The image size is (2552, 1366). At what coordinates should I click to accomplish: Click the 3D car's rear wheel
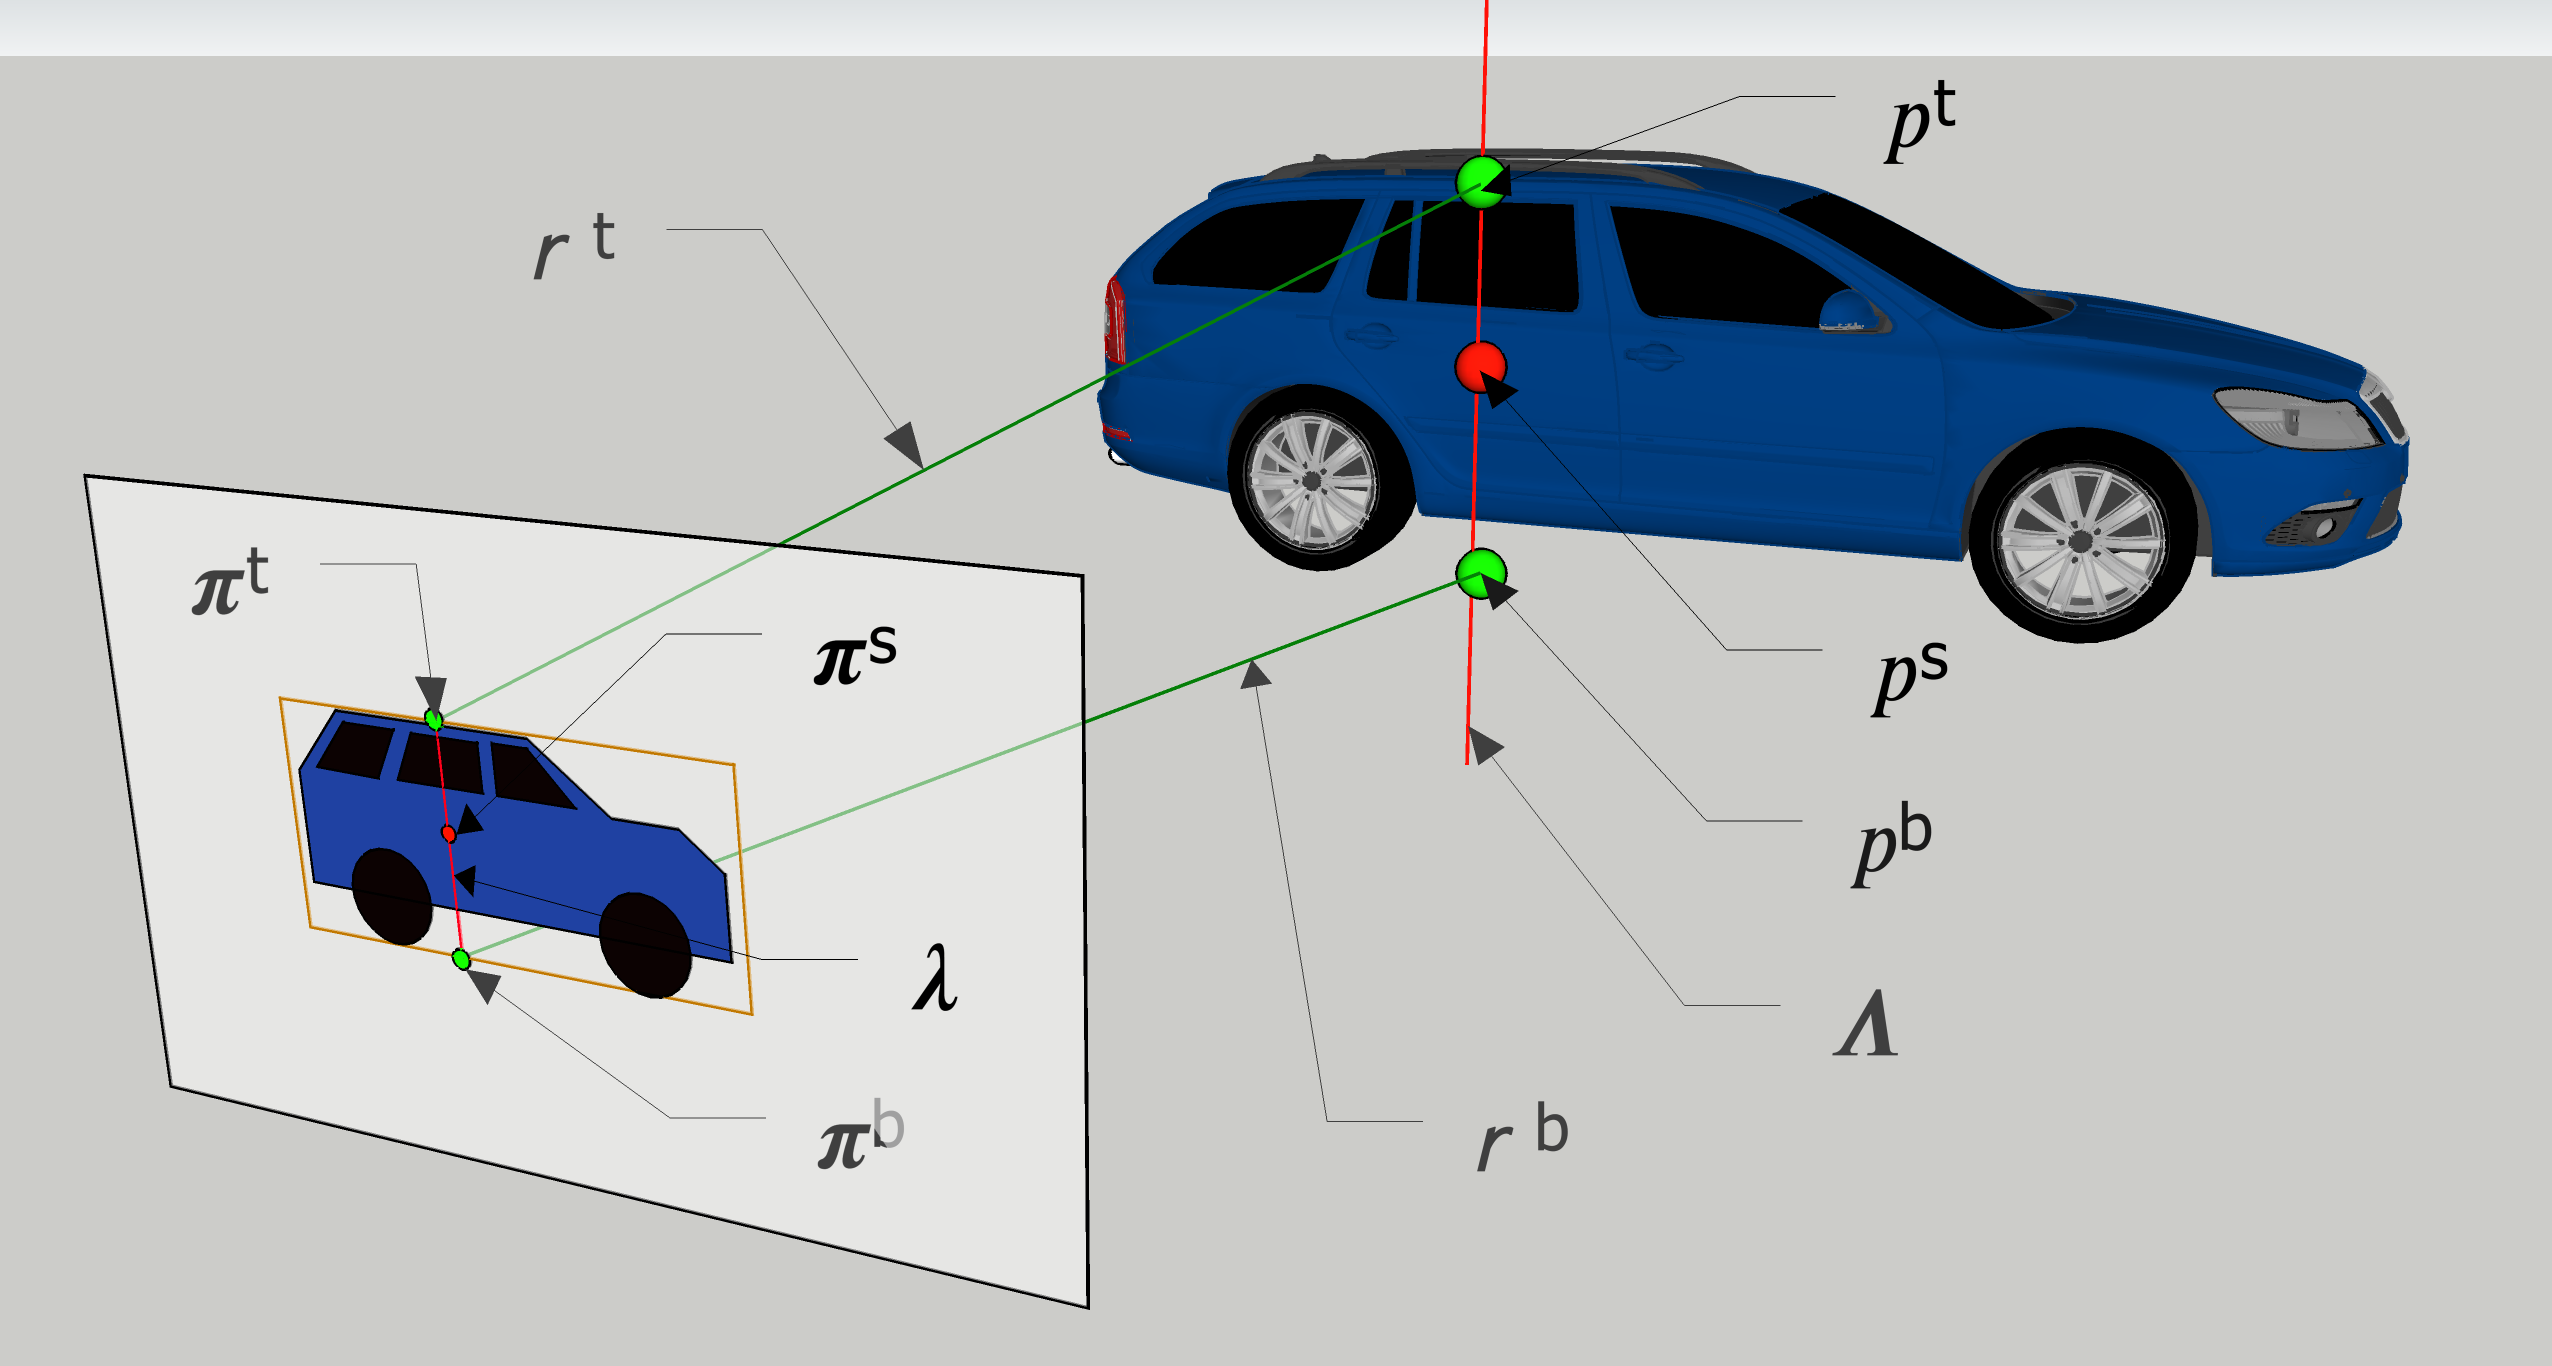point(1312,482)
